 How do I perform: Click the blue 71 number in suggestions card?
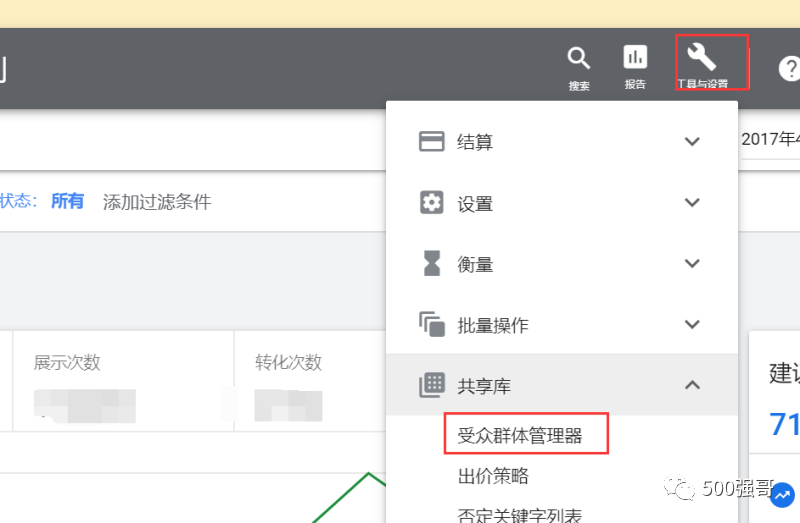(x=784, y=424)
